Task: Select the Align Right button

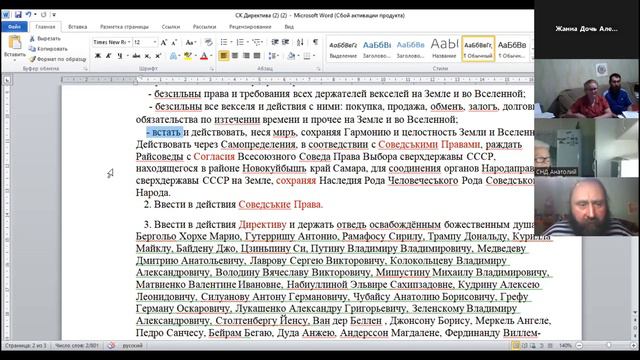Action: [246, 56]
